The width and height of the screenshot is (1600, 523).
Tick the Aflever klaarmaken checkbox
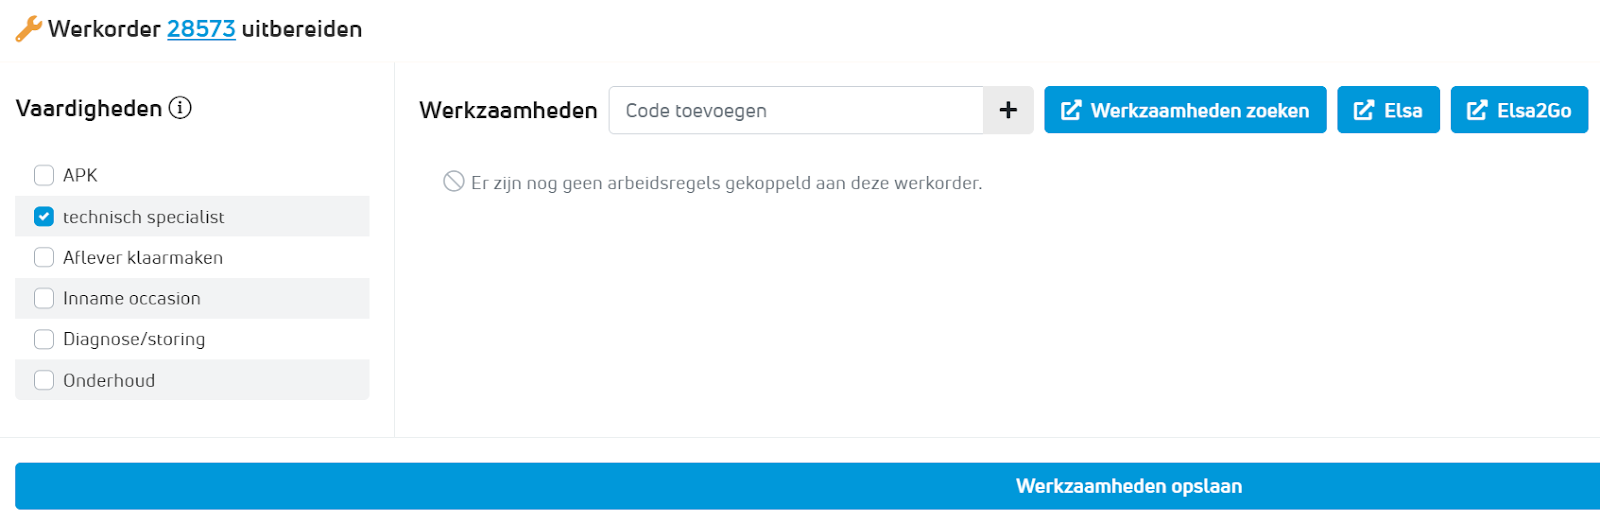point(44,258)
